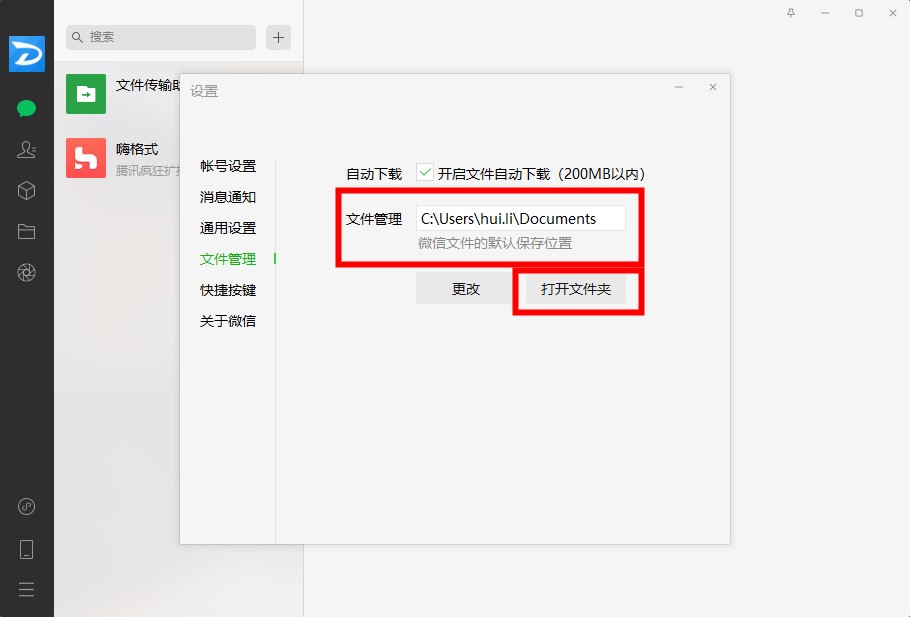Open the Moments shutter icon
Viewport: 910px width, 617px height.
(x=26, y=273)
